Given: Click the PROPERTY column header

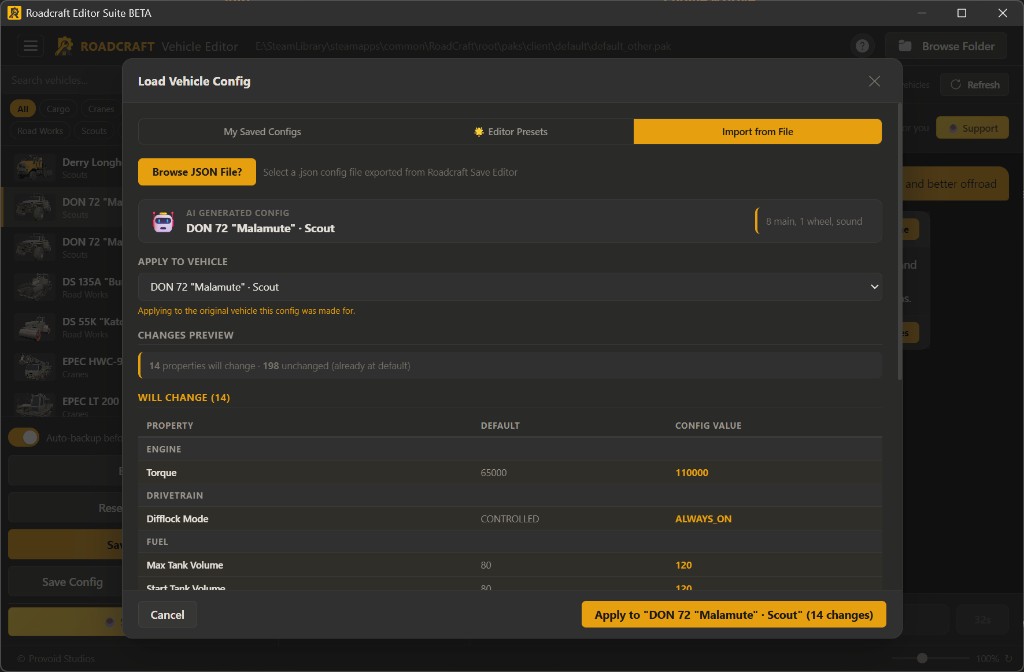Looking at the screenshot, I should coord(170,426).
